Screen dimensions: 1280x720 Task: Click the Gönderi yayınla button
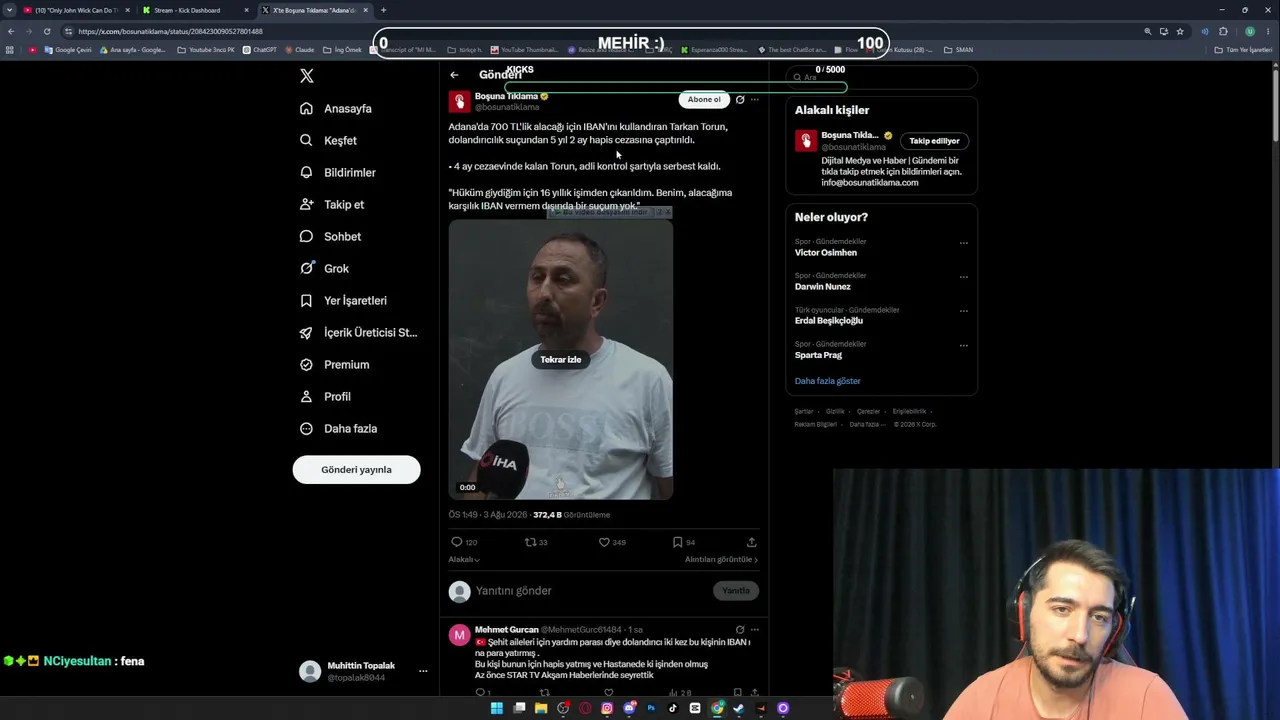click(356, 470)
